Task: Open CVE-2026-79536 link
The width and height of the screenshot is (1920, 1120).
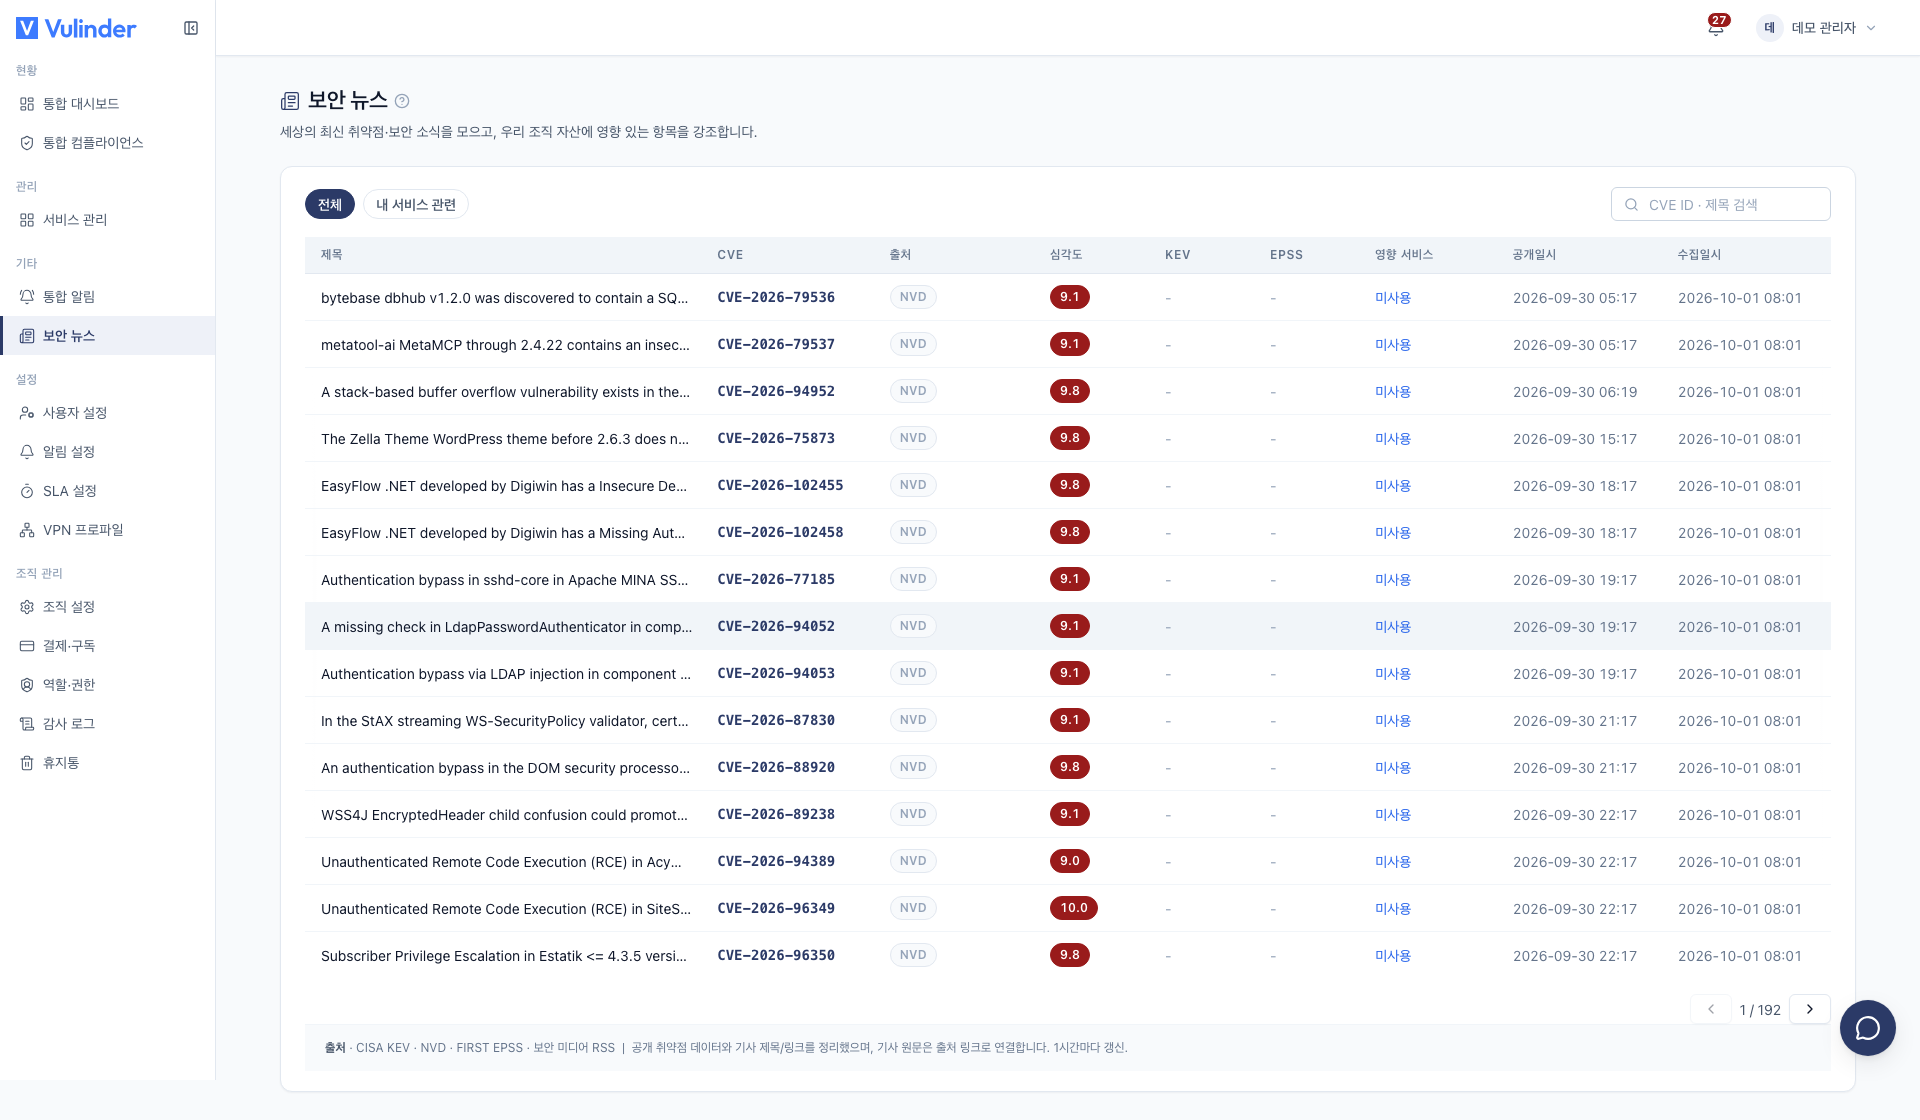Action: tap(776, 297)
